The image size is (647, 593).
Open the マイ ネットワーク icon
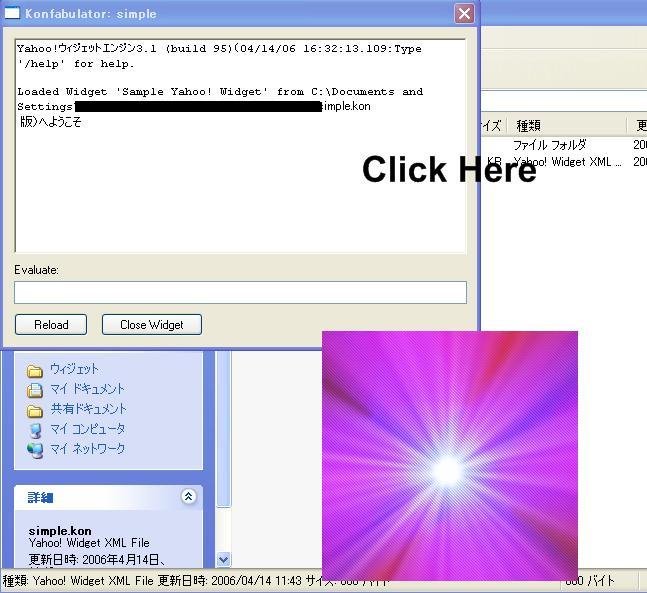click(x=35, y=450)
